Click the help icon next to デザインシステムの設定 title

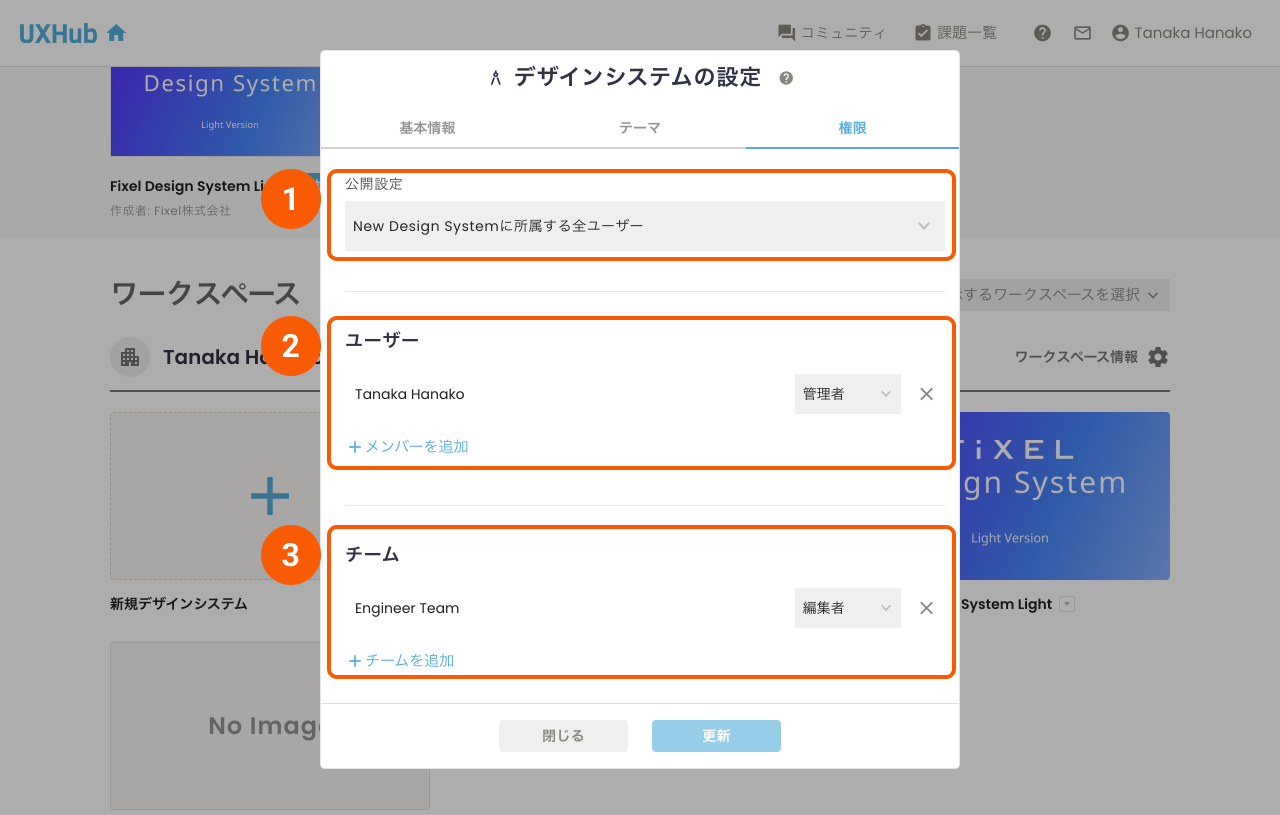click(786, 76)
